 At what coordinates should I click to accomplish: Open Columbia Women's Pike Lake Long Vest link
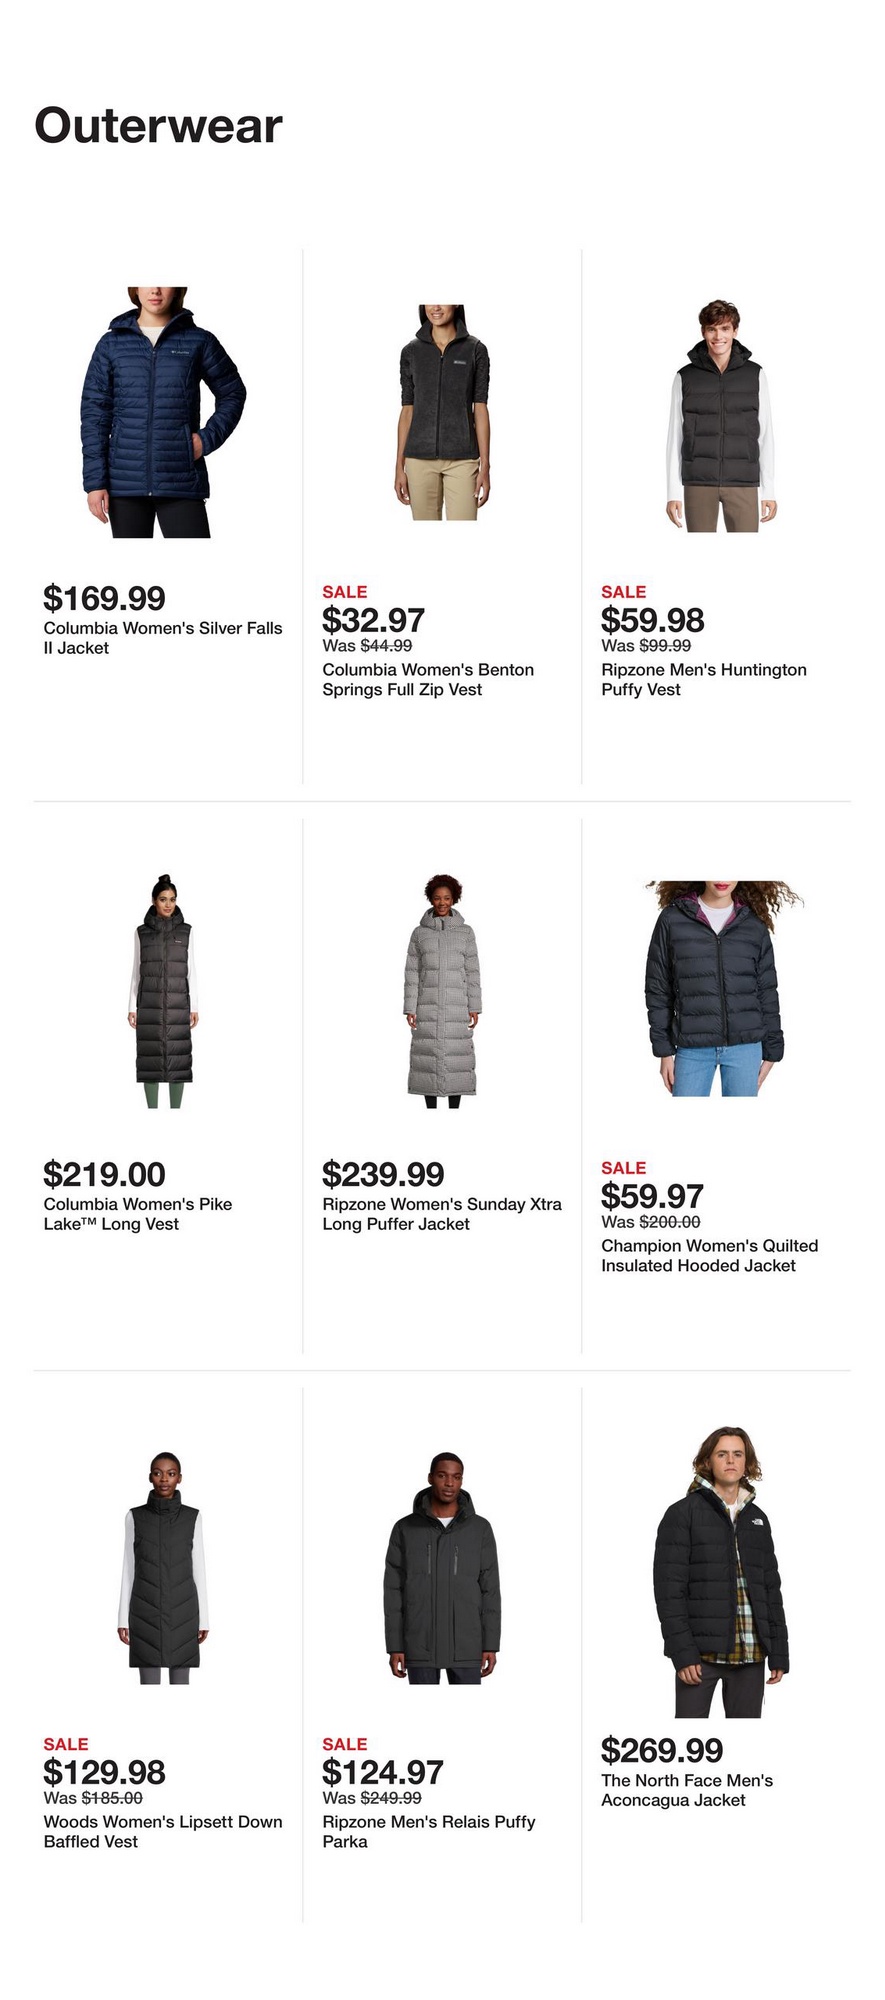click(x=138, y=1214)
